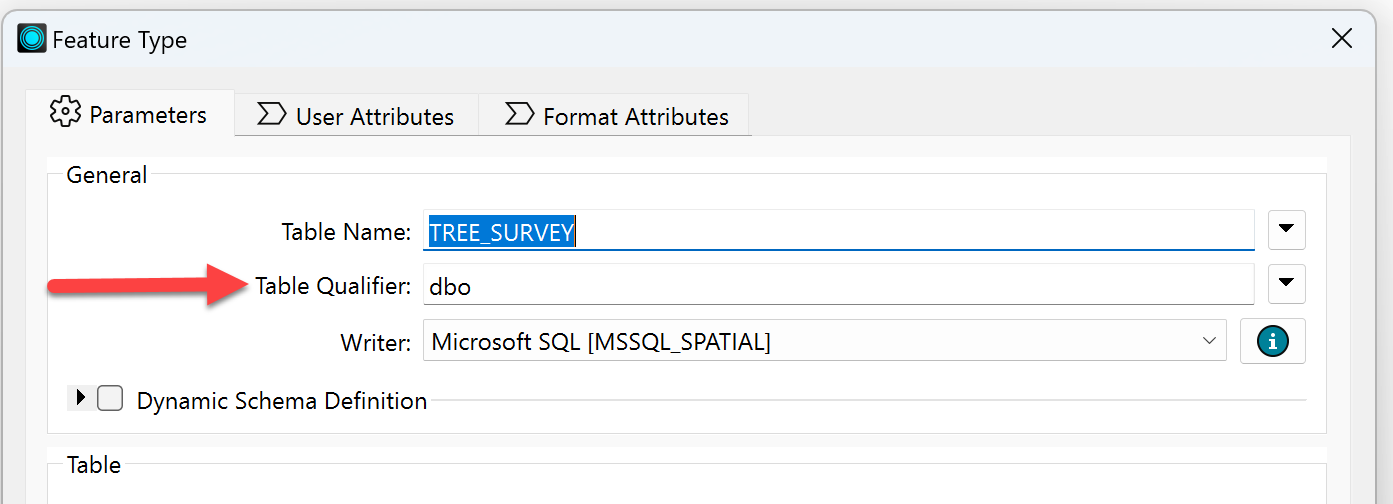
Task: Click the Table Qualifier label
Action: (333, 286)
